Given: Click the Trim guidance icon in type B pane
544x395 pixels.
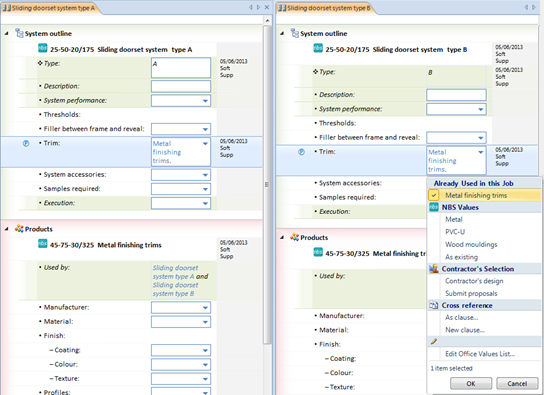Looking at the screenshot, I should click(301, 152).
